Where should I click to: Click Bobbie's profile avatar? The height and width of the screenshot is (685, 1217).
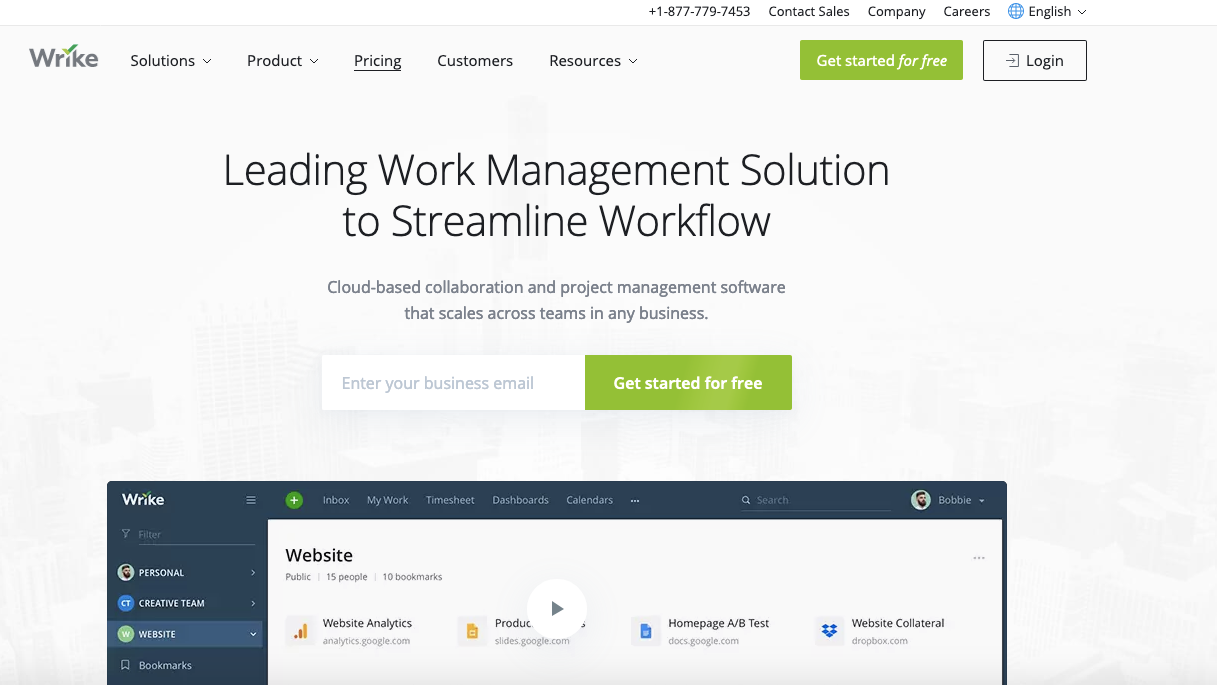pyautogui.click(x=921, y=500)
